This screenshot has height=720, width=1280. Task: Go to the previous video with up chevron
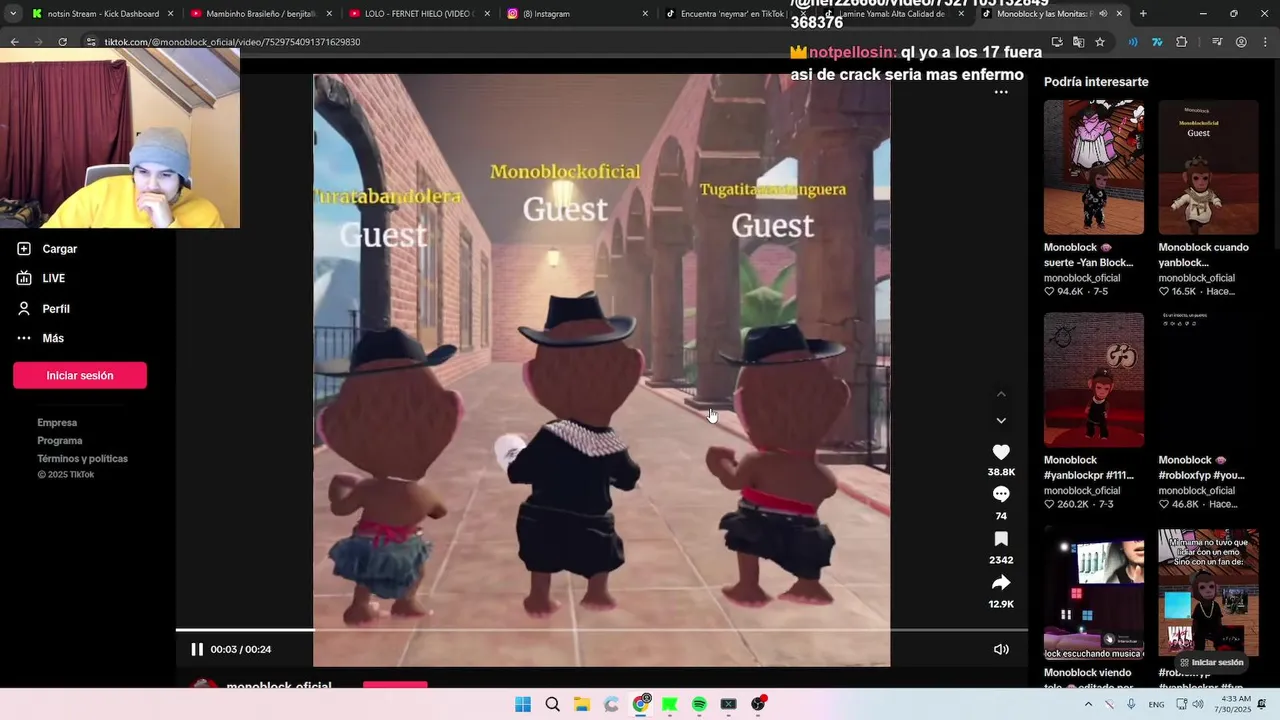click(x=1001, y=394)
